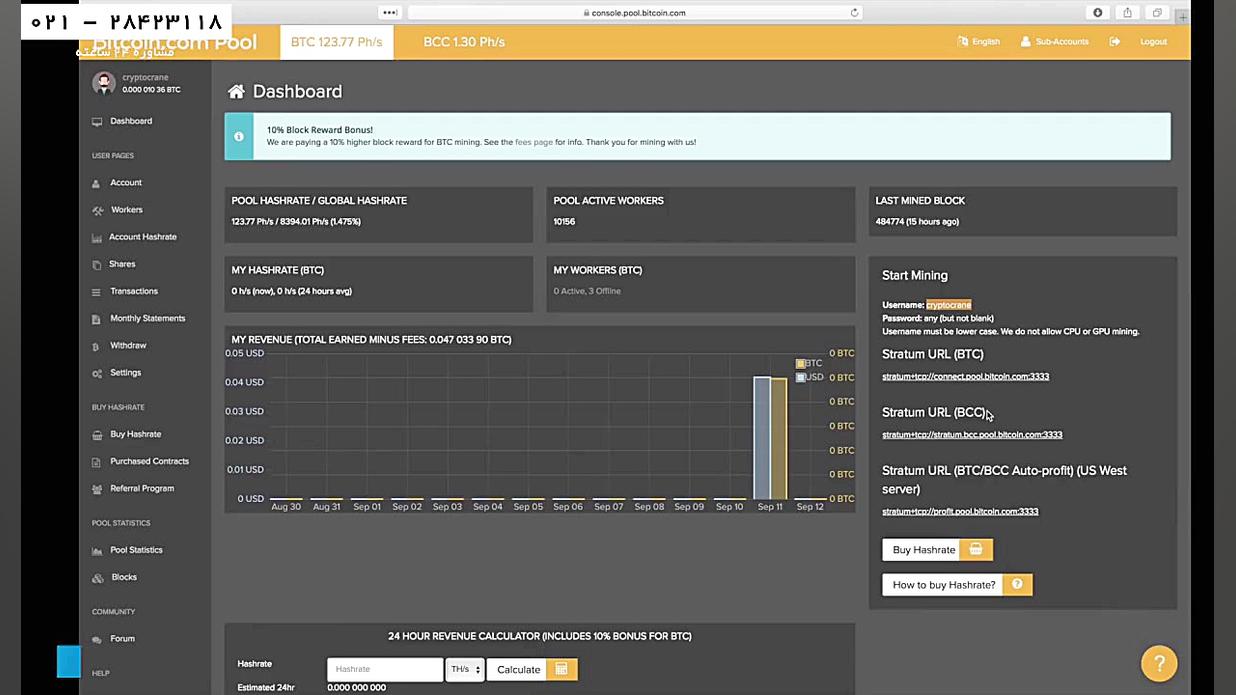The image size is (1236, 695).
Task: Click the basket icon on Buy Hashrate button
Action: coord(976,550)
